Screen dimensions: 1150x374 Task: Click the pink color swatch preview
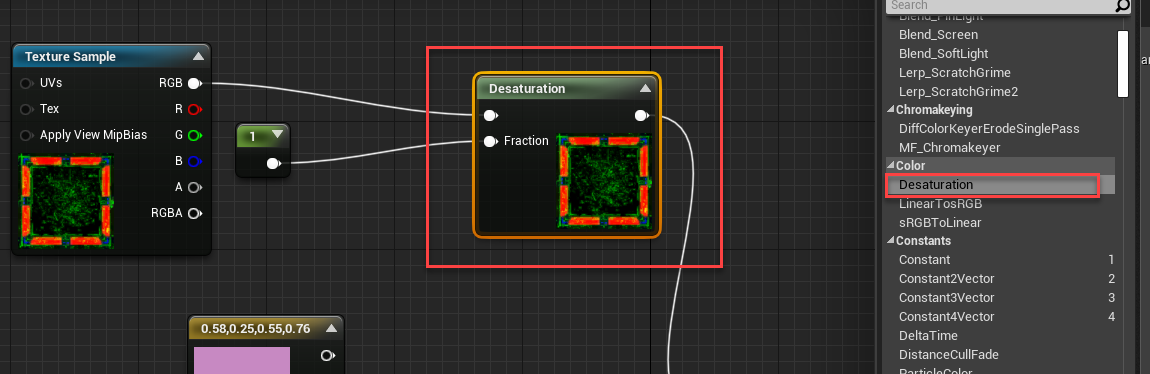pyautogui.click(x=242, y=360)
